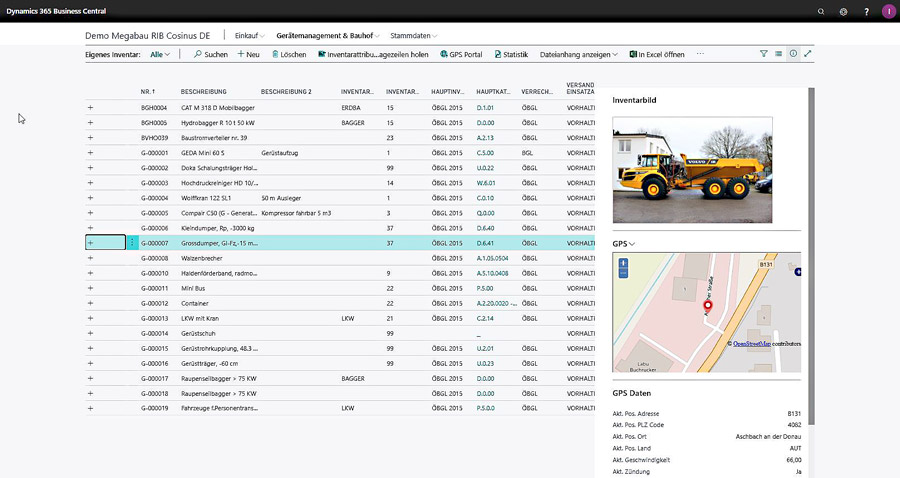Show more actions ellipsis
Image resolution: width=900 pixels, height=478 pixels.
pyautogui.click(x=700, y=54)
